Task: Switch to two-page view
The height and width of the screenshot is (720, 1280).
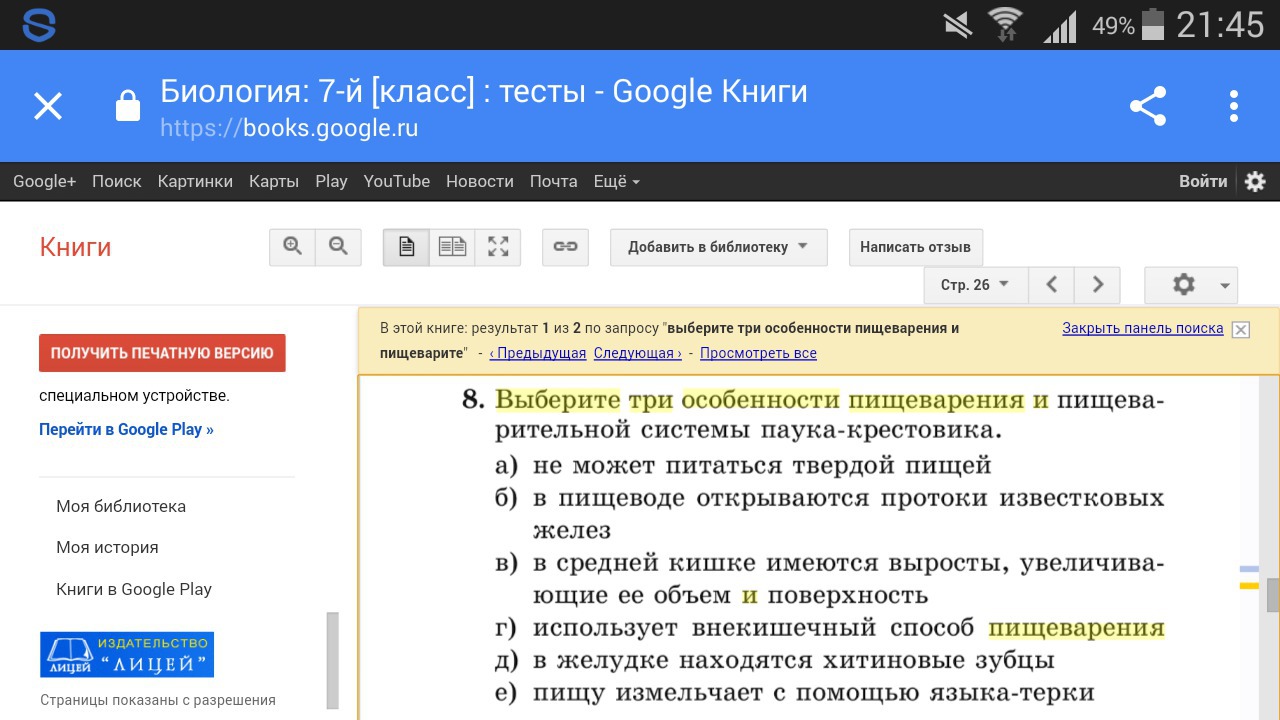Action: pos(452,247)
